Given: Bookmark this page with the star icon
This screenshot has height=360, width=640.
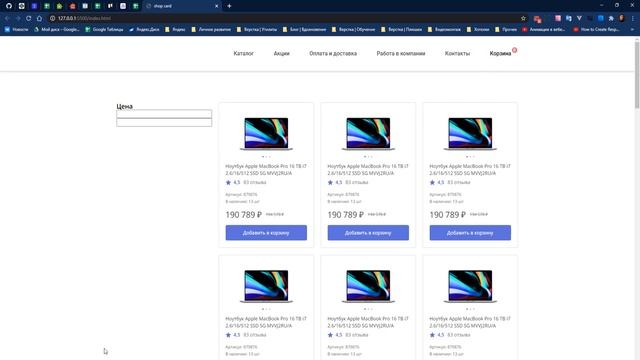Looking at the screenshot, I should pyautogui.click(x=523, y=18).
